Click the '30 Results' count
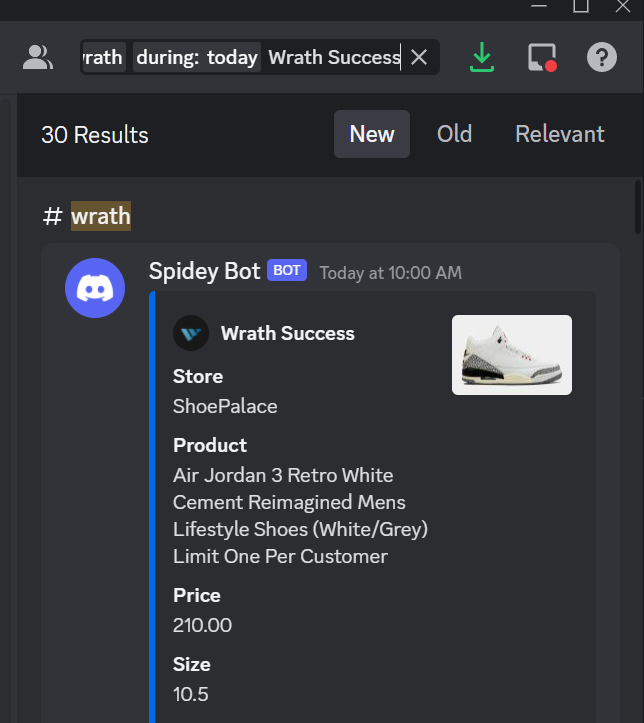 pyautogui.click(x=95, y=135)
